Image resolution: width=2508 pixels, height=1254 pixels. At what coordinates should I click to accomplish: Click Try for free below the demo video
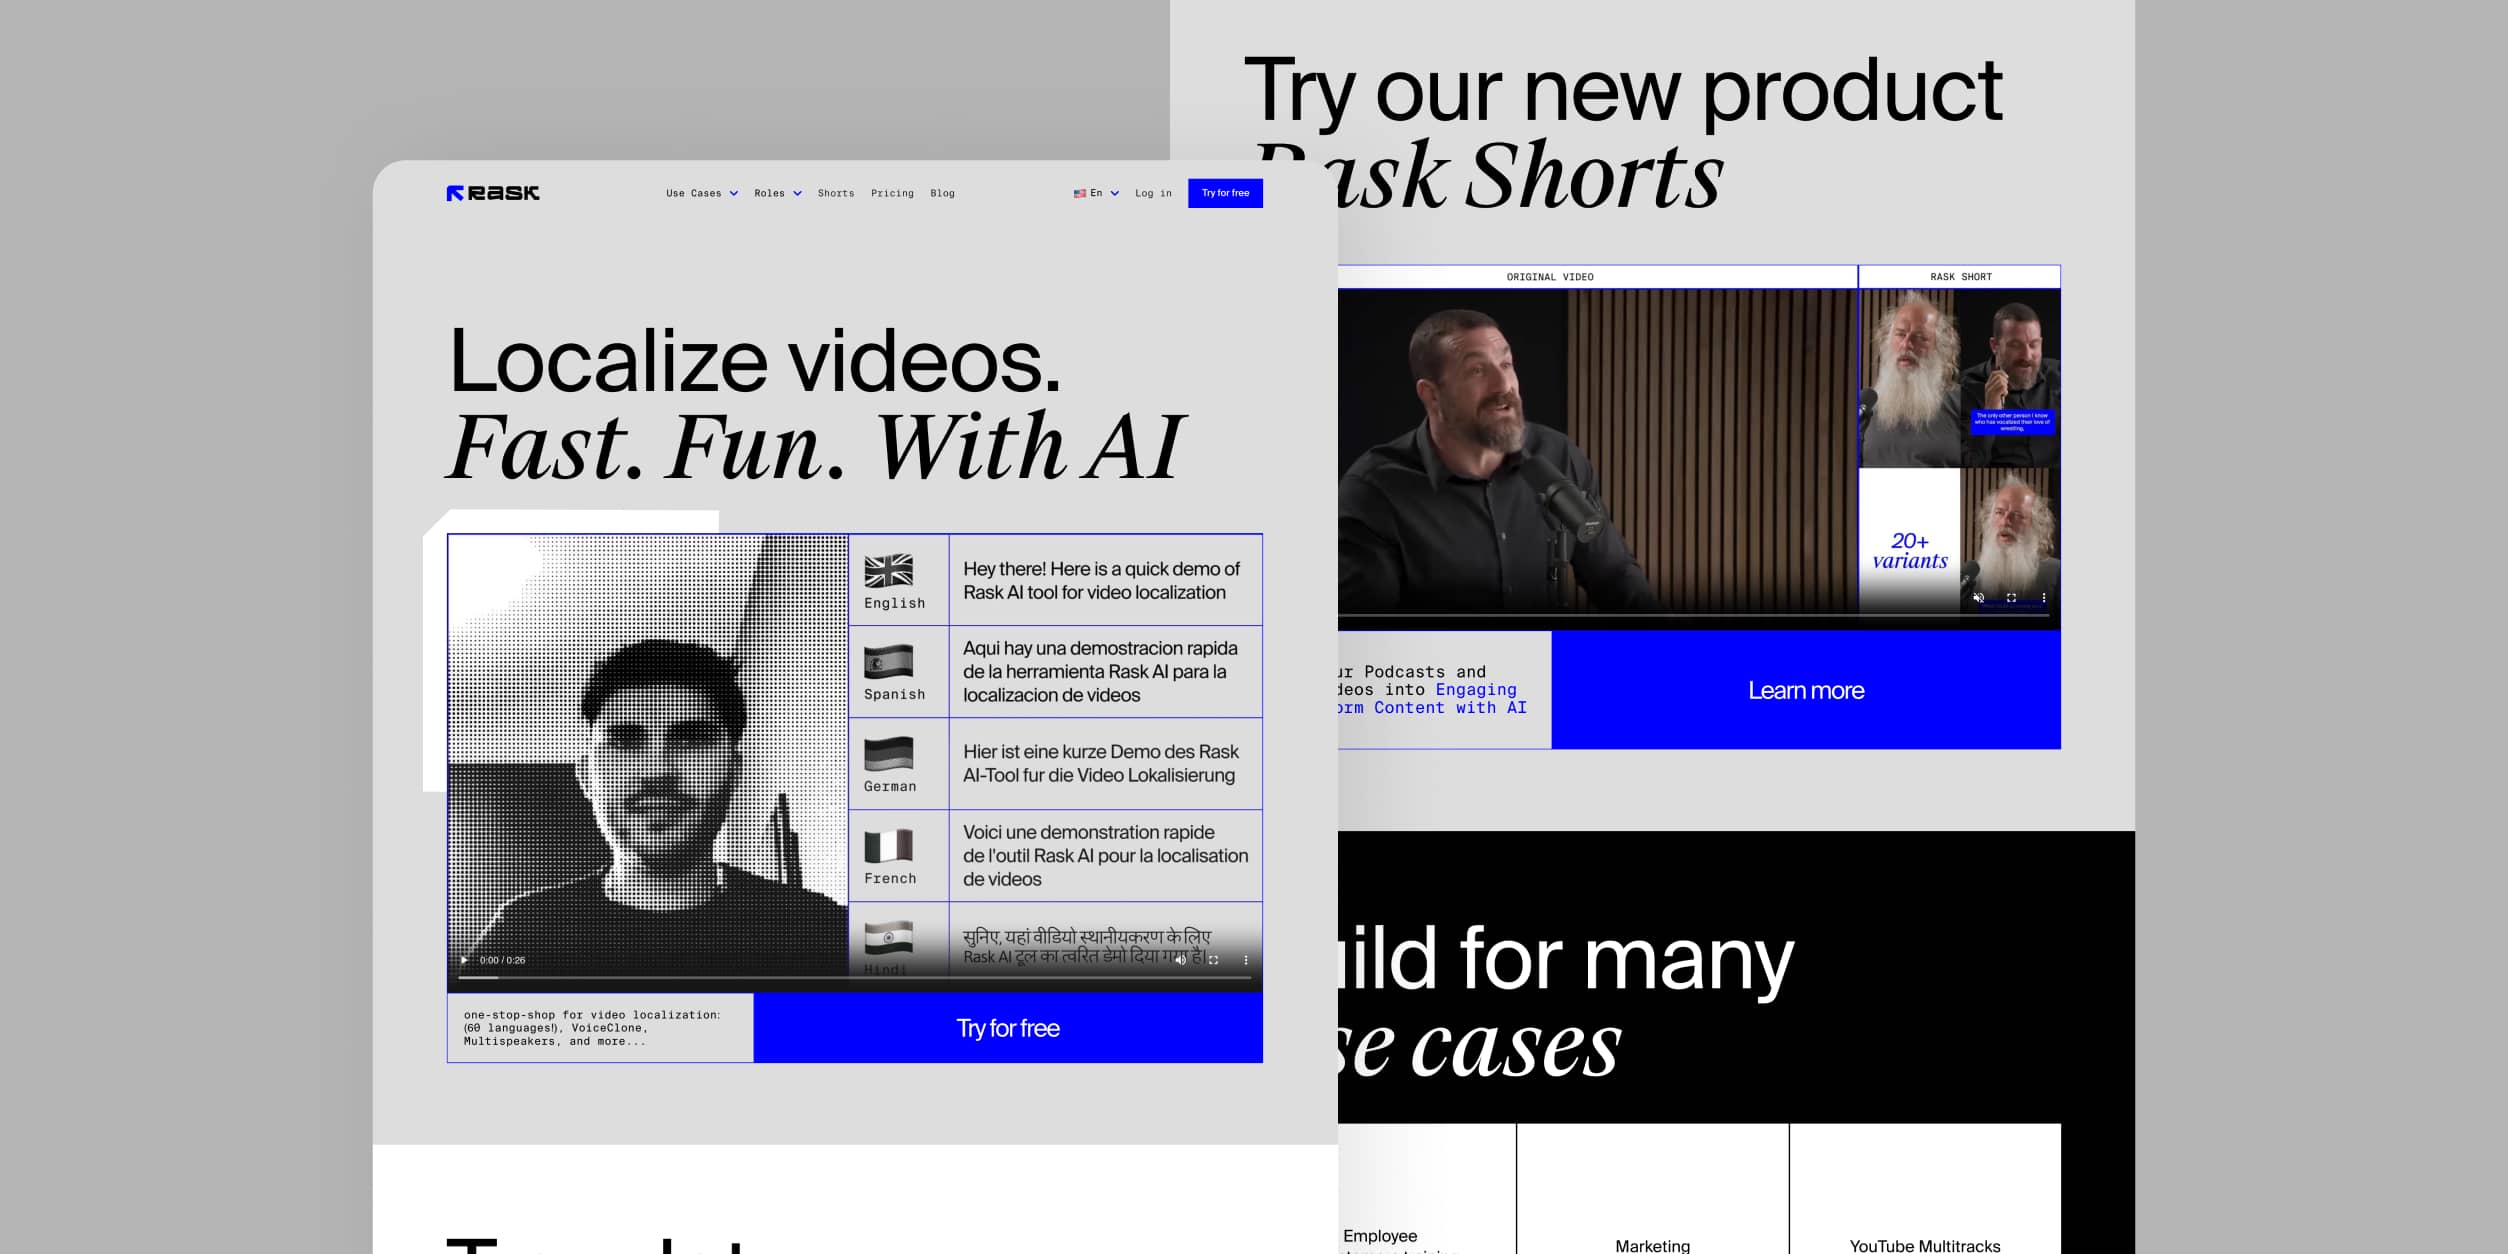point(1009,1028)
